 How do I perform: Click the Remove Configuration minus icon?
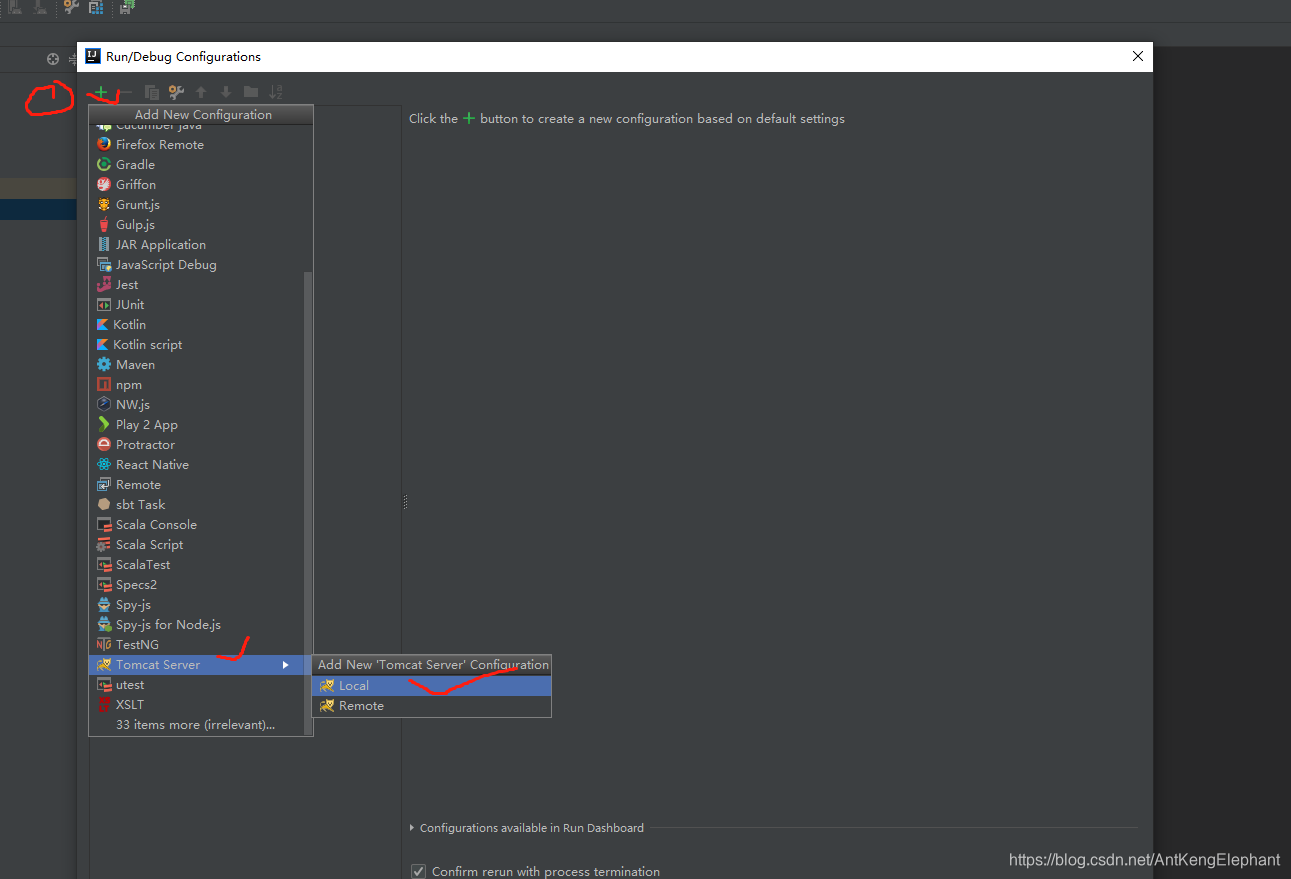point(126,92)
